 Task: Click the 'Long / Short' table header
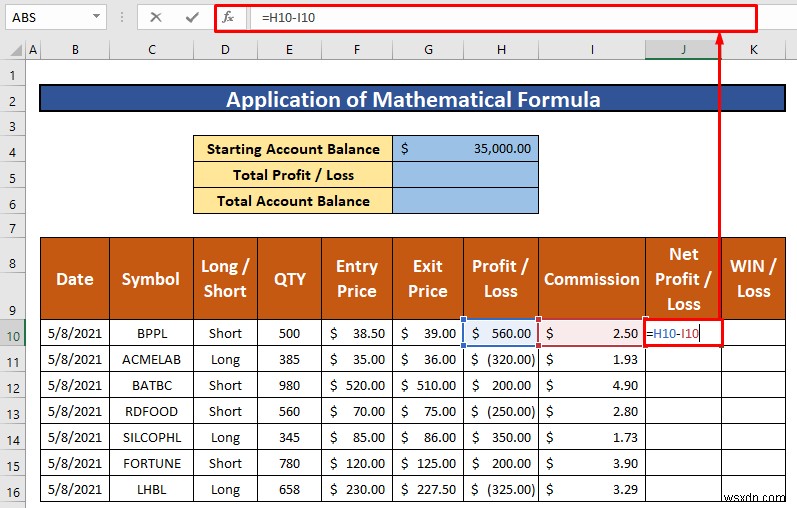point(225,279)
